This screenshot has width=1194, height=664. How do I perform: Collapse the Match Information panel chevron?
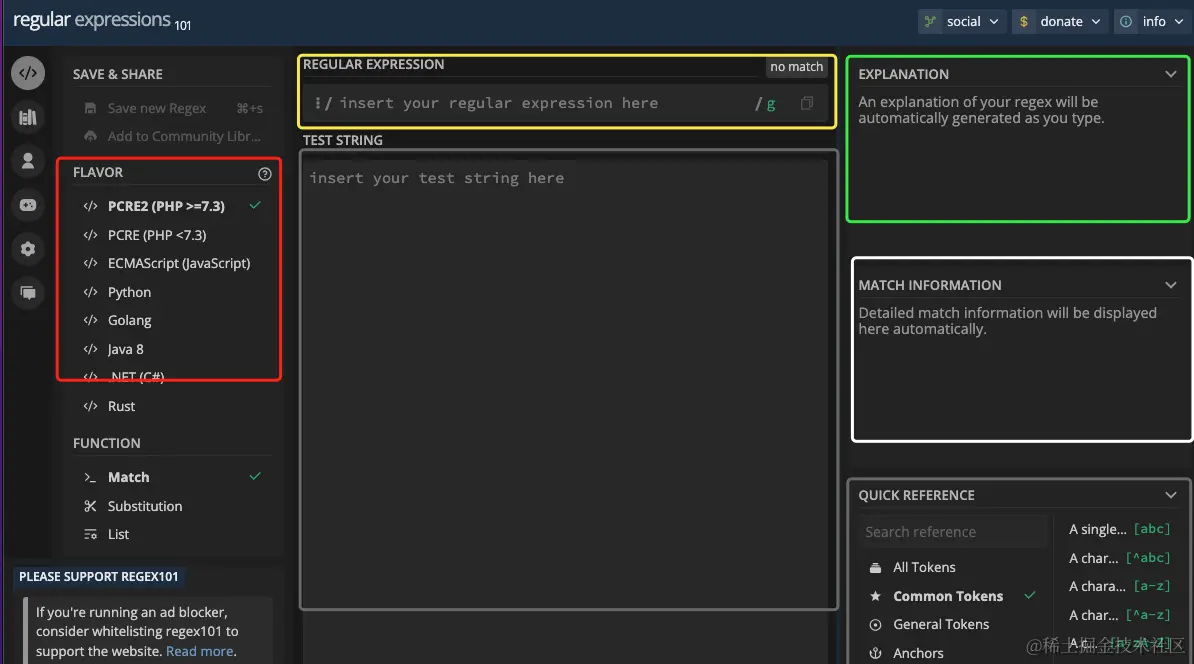[x=1170, y=285]
